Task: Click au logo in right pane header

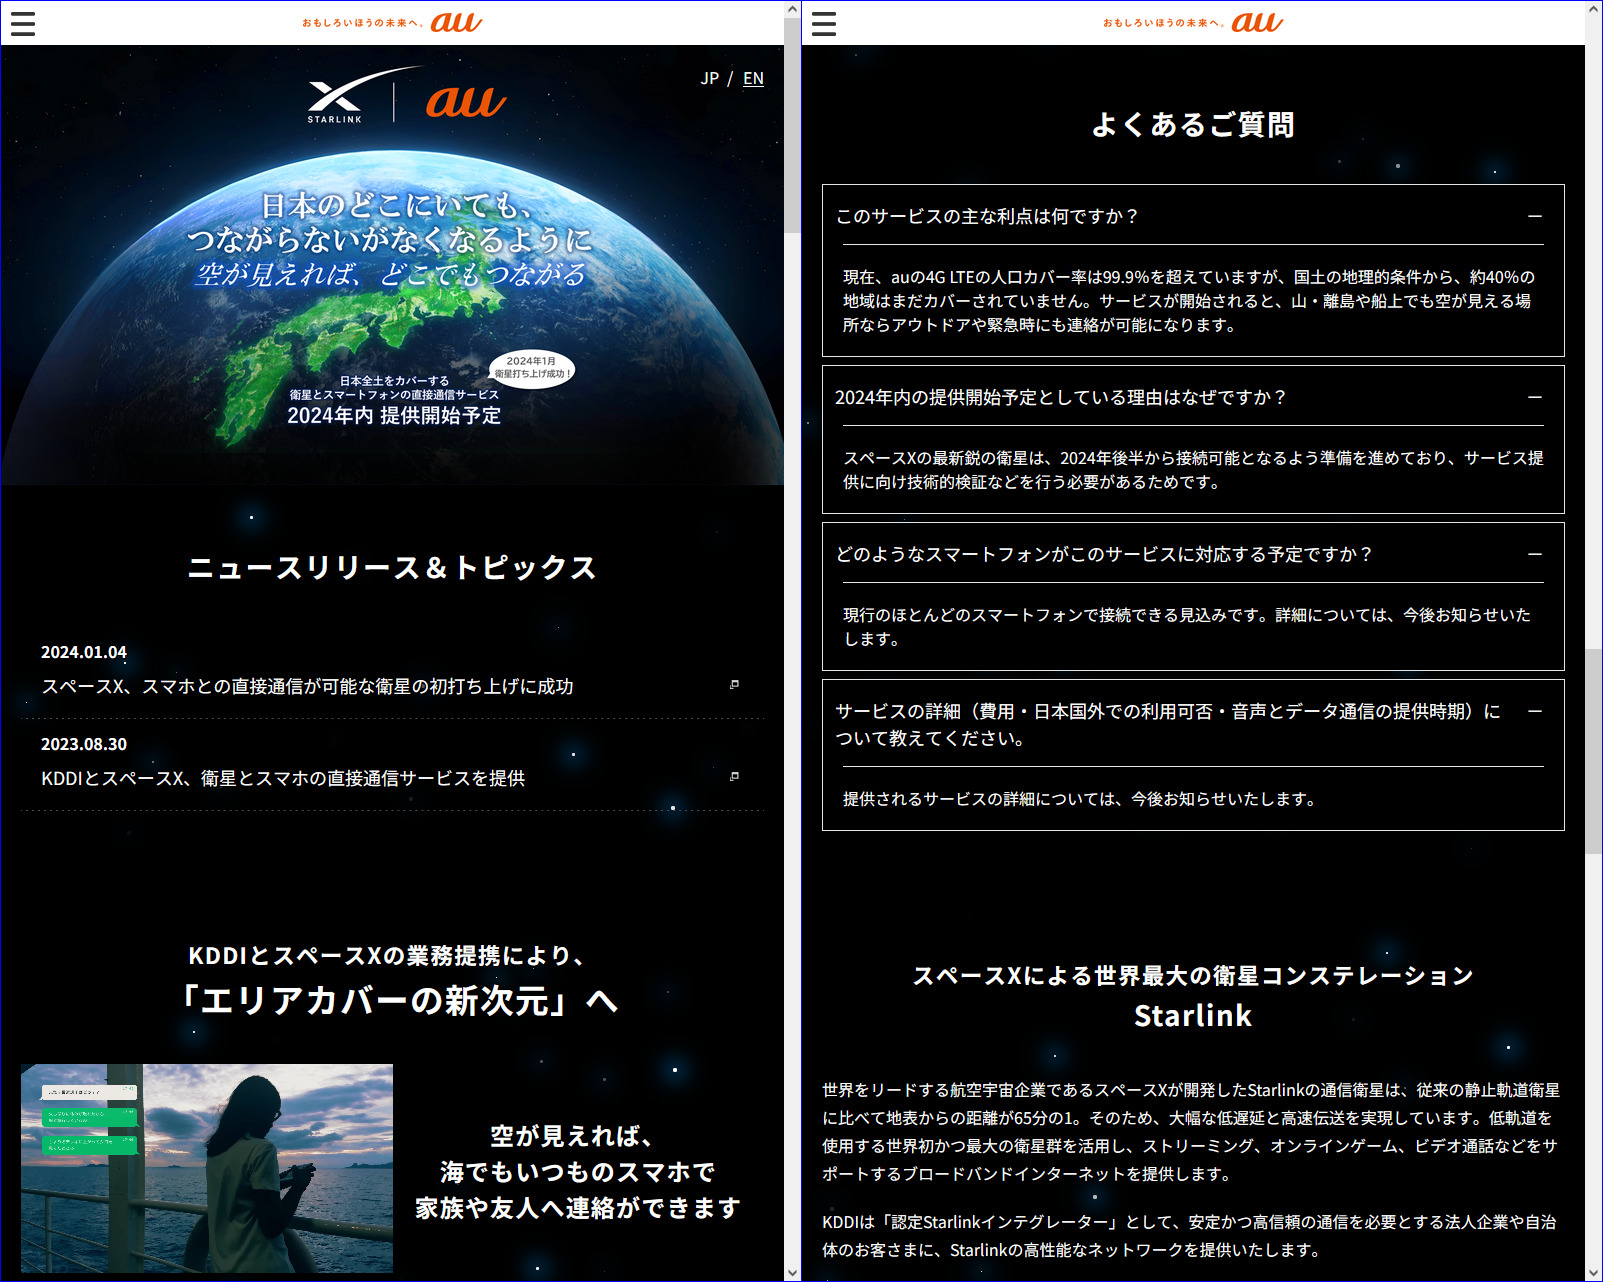Action: pyautogui.click(x=1257, y=22)
